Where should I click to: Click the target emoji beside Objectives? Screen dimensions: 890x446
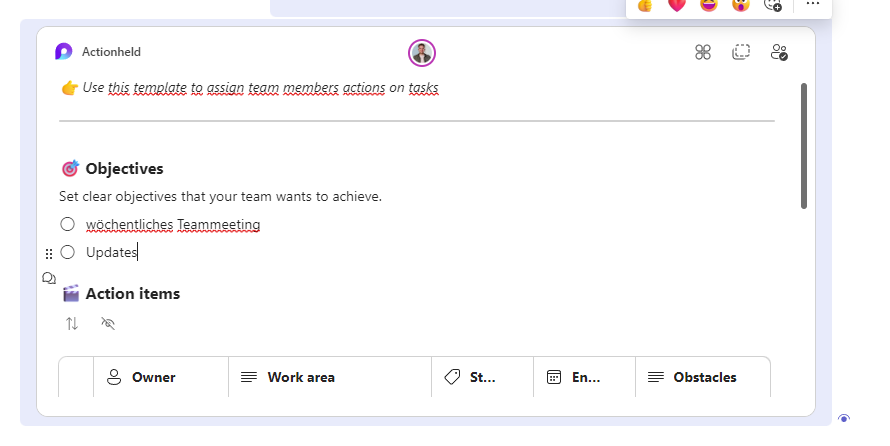tap(70, 169)
